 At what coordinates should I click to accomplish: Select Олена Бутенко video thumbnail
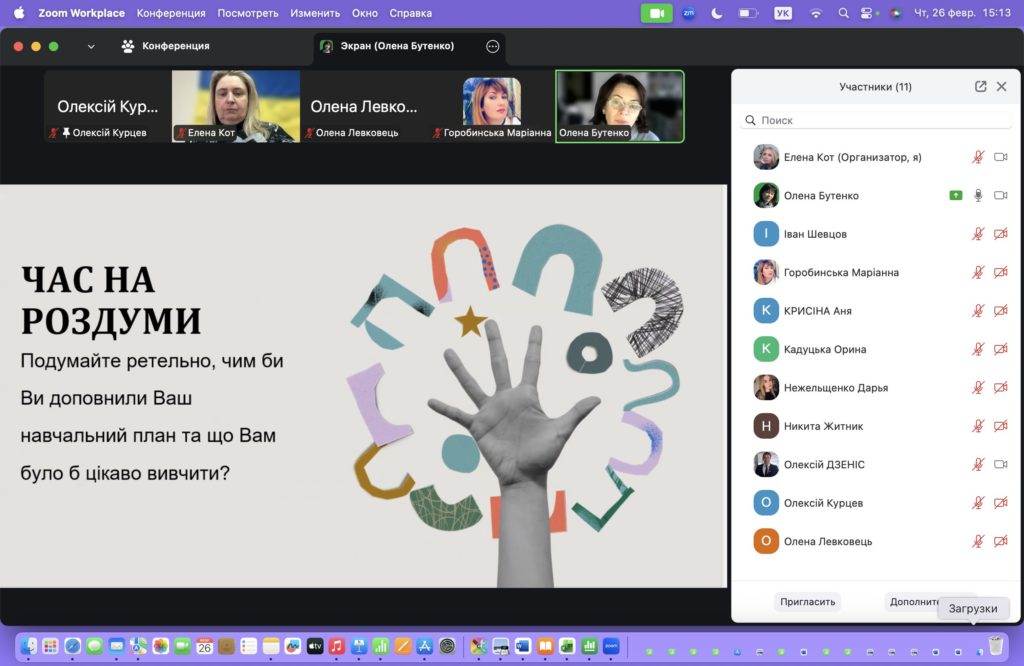click(620, 105)
